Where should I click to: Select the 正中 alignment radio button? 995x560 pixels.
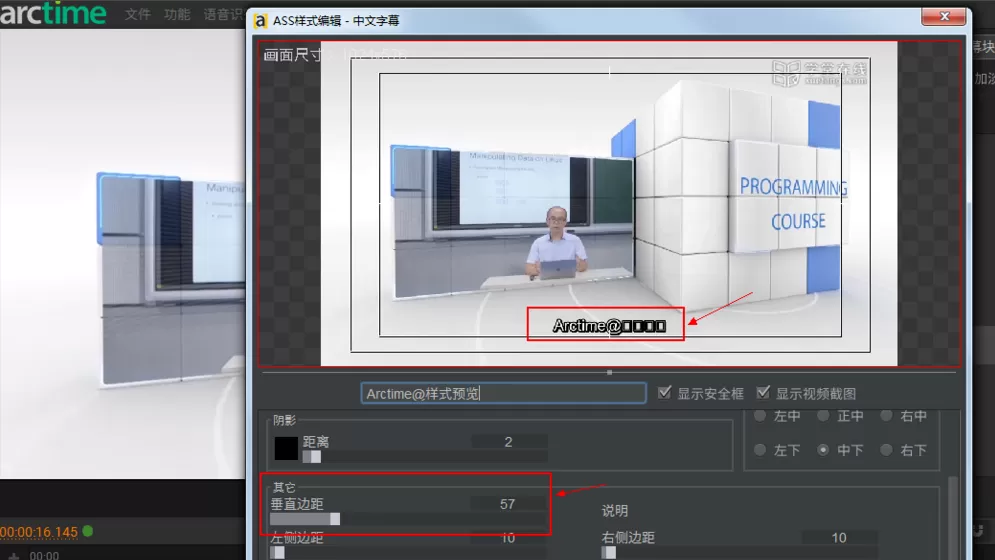pos(823,416)
